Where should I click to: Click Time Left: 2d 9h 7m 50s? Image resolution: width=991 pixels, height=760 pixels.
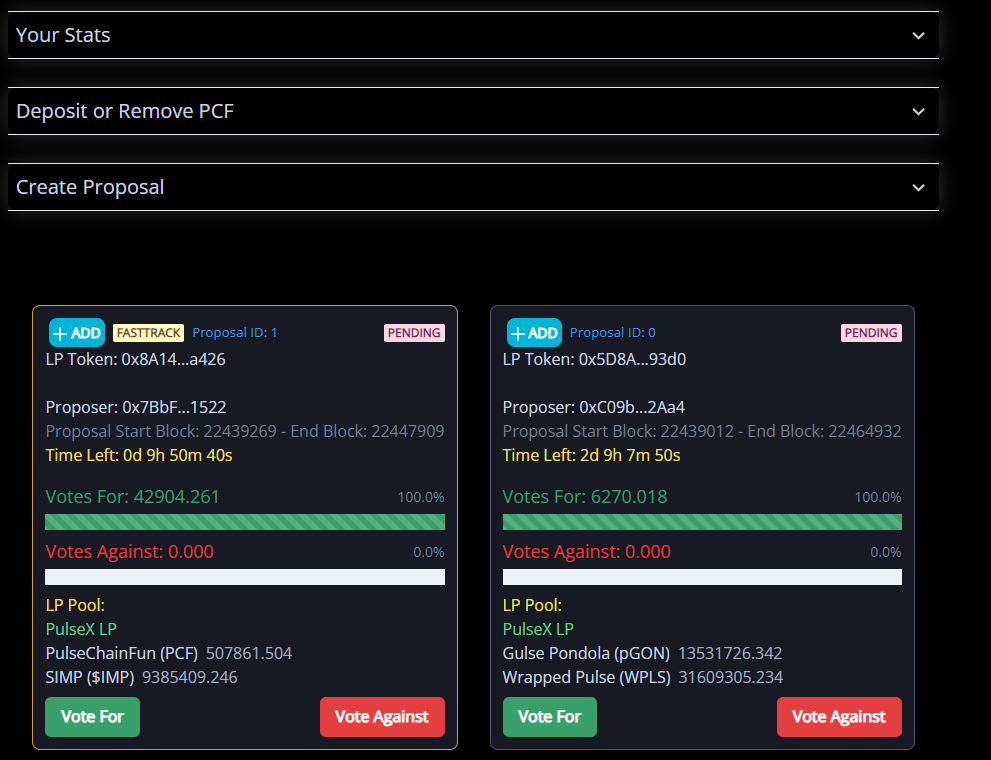pyautogui.click(x=592, y=455)
